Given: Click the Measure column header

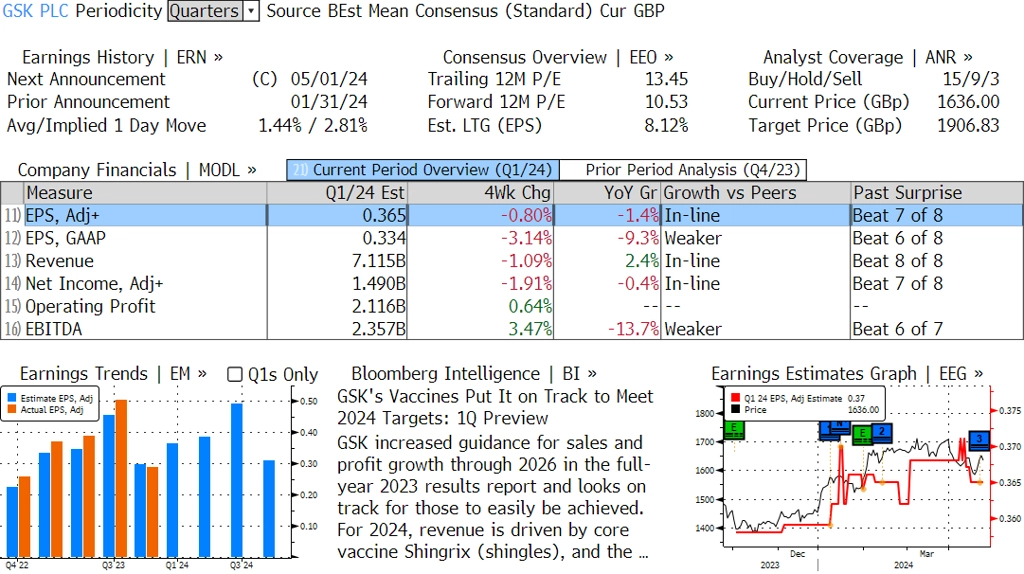Looking at the screenshot, I should [x=145, y=193].
